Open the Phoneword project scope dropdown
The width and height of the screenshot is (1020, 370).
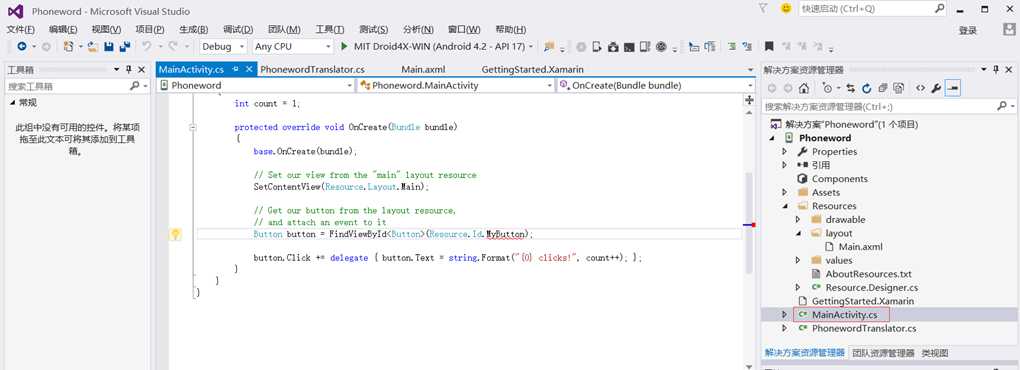(350, 85)
